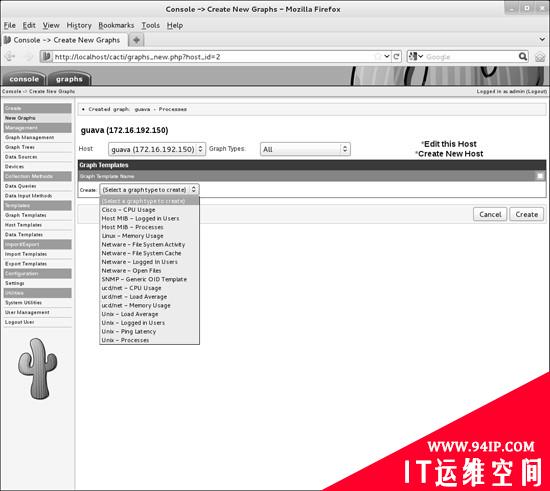Choose Unix - Ping Latency from list
The width and height of the screenshot is (550, 491).
[x=129, y=331]
